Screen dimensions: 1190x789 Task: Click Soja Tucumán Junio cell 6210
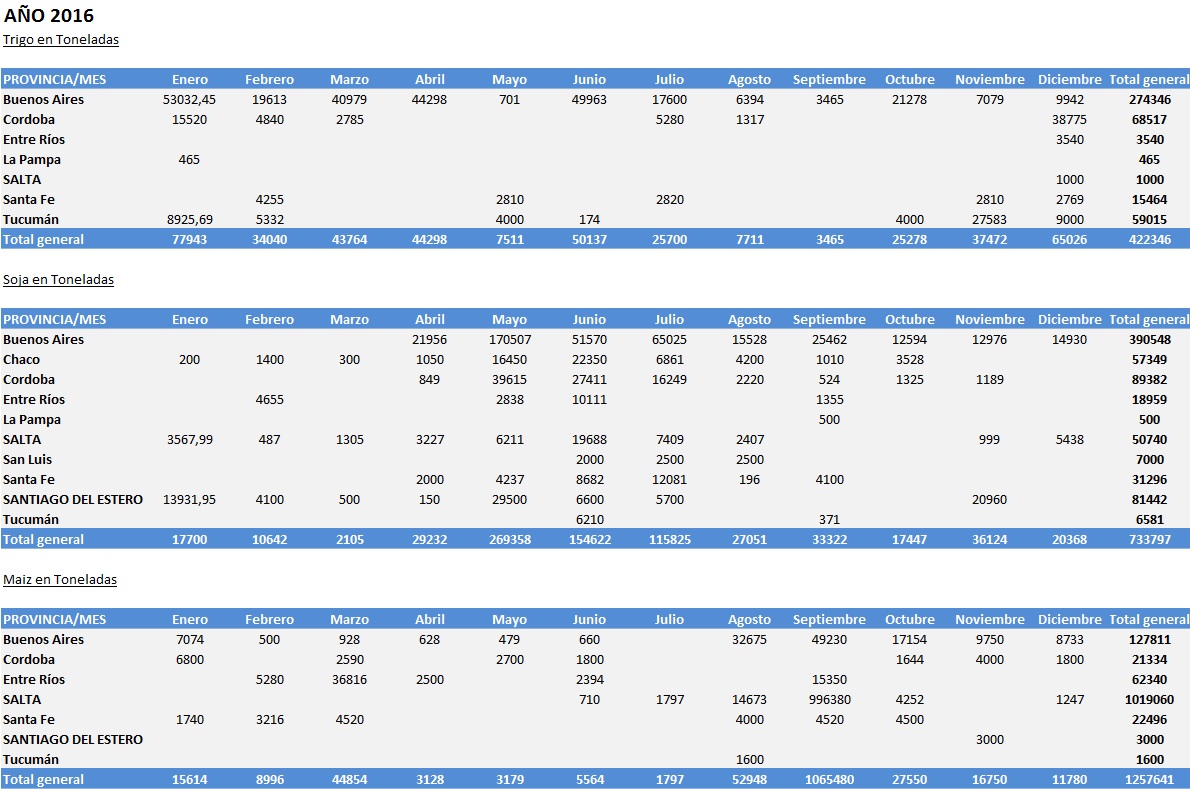tap(590, 520)
